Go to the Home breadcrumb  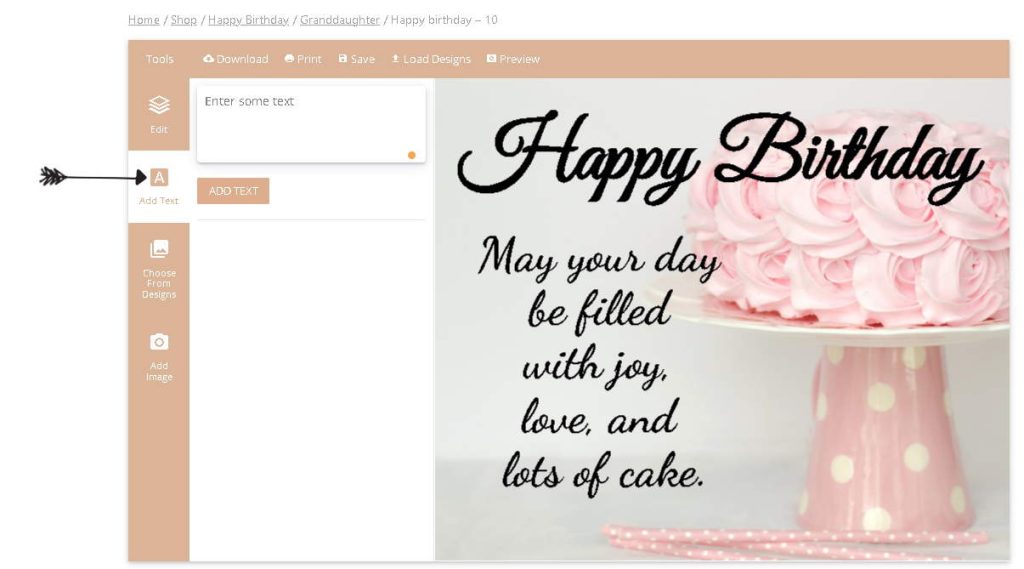click(144, 20)
